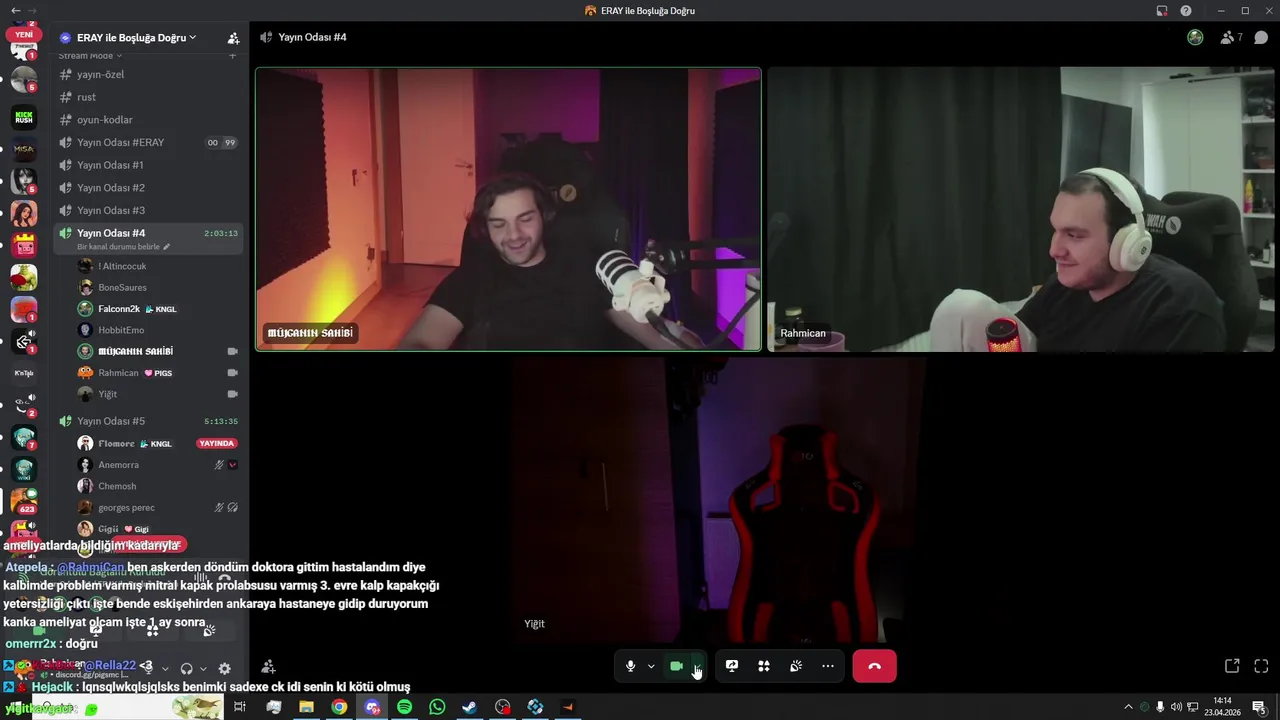The width and height of the screenshot is (1280, 720).
Task: Open the voice channel chat bubble icon
Action: 1261,38
